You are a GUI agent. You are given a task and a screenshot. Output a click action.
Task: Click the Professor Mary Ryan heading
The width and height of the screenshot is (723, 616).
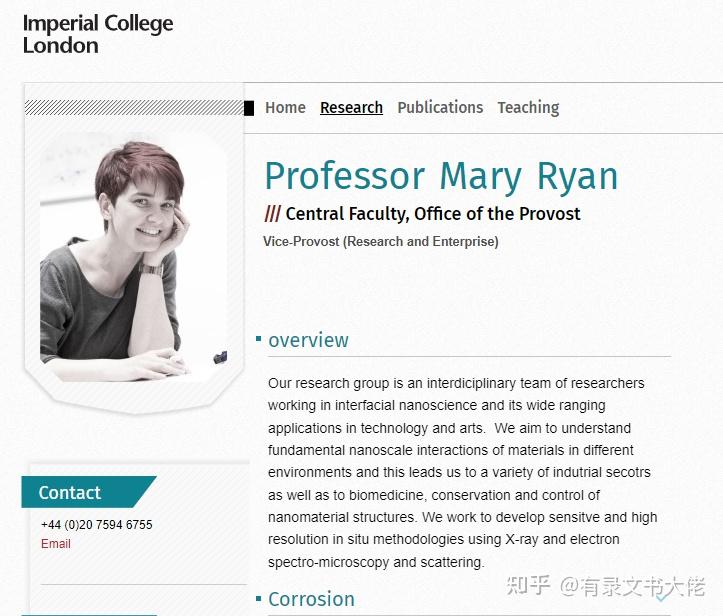pos(441,176)
